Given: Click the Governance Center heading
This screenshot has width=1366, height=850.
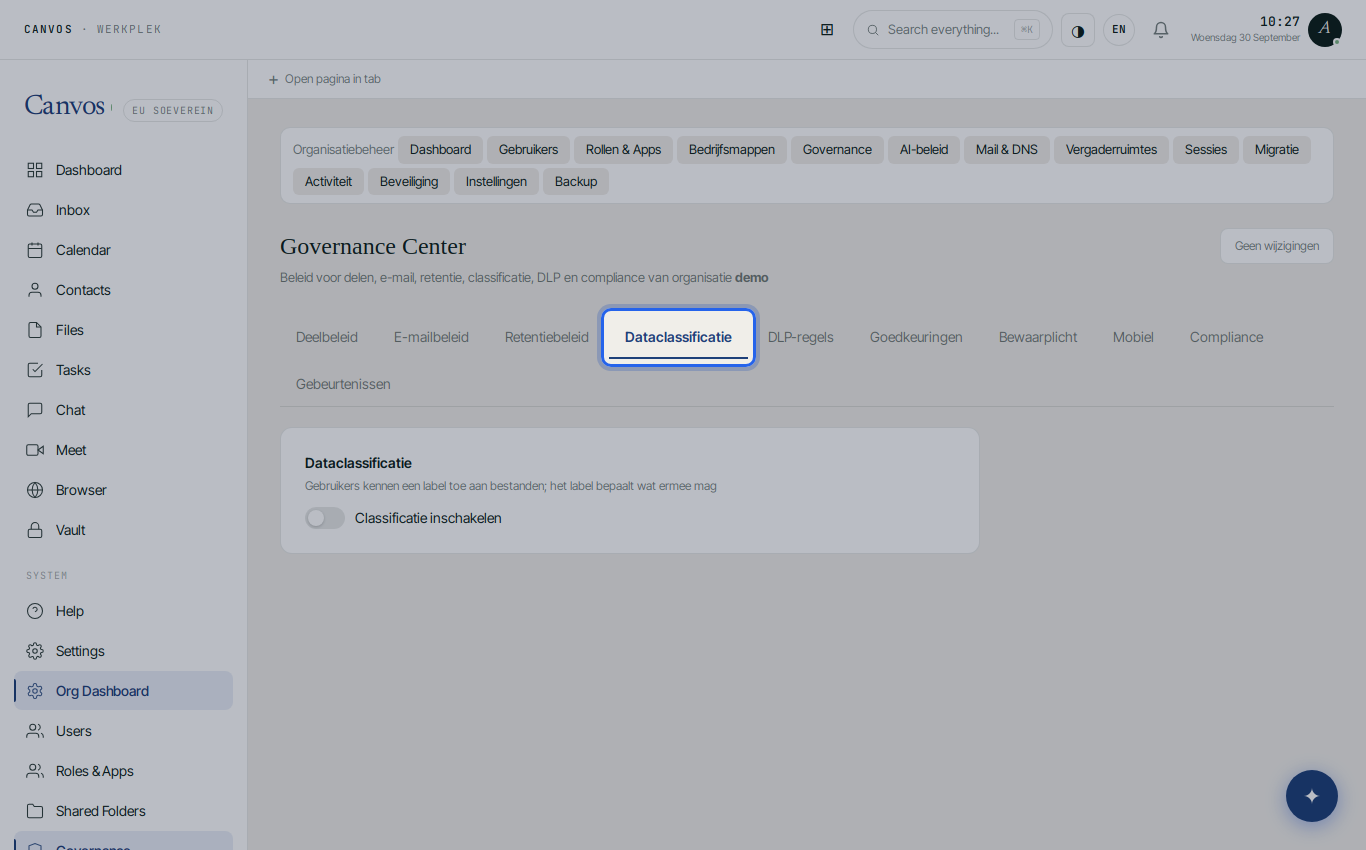Looking at the screenshot, I should pyautogui.click(x=373, y=247).
